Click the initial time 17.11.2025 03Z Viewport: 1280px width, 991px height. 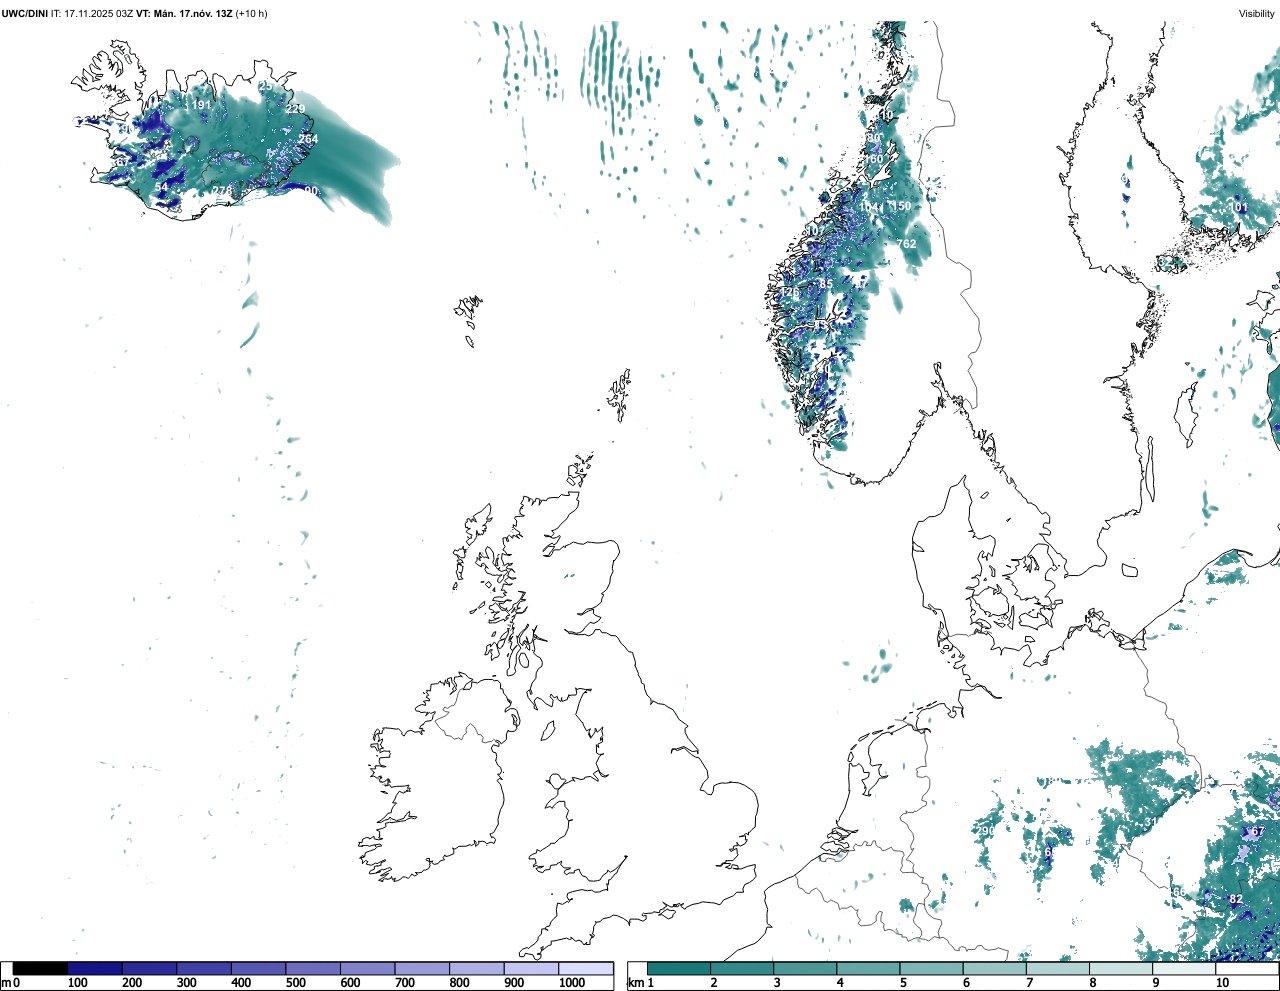(92, 14)
